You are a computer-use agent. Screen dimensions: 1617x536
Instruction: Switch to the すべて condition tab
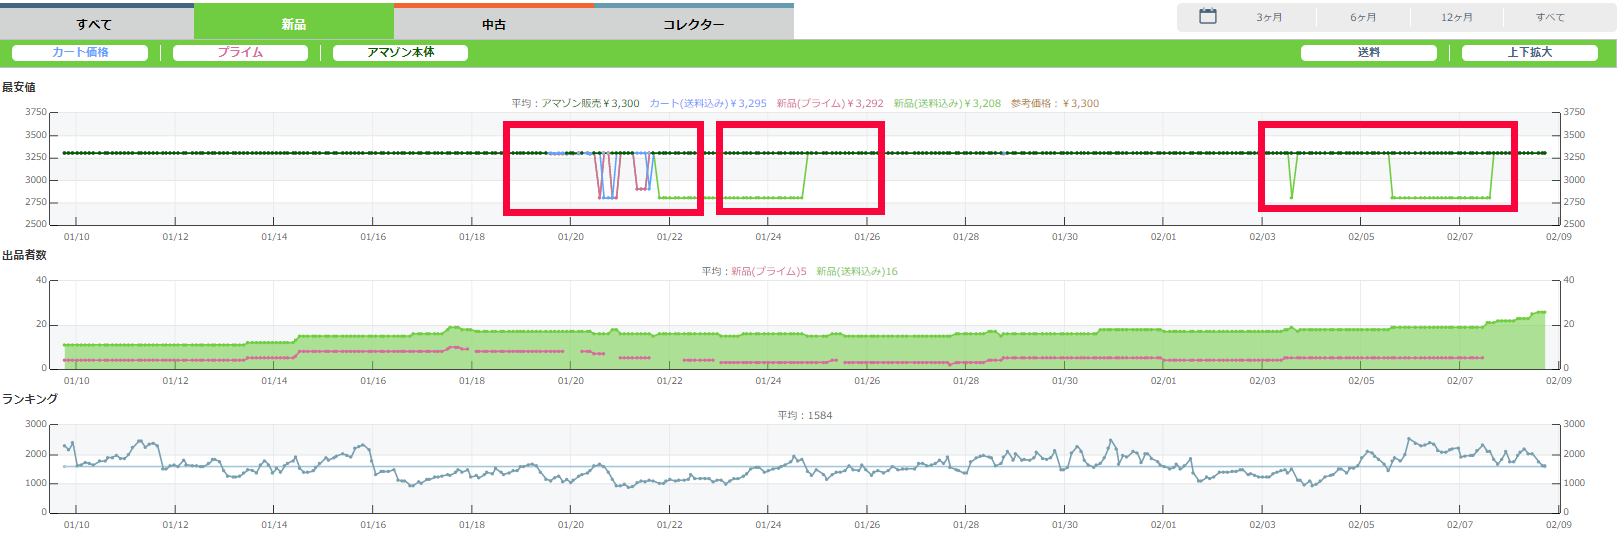[x=95, y=24]
